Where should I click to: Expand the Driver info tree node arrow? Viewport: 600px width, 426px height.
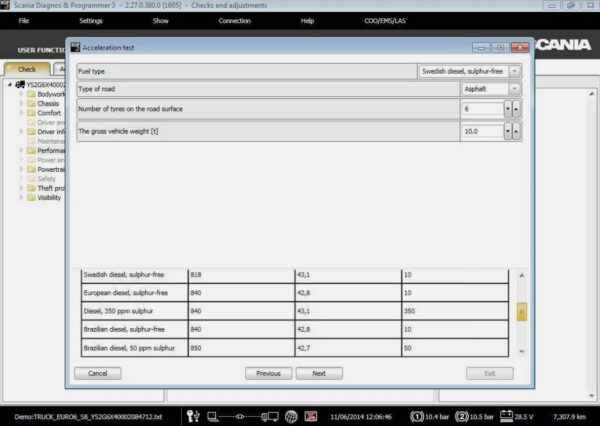21,131
